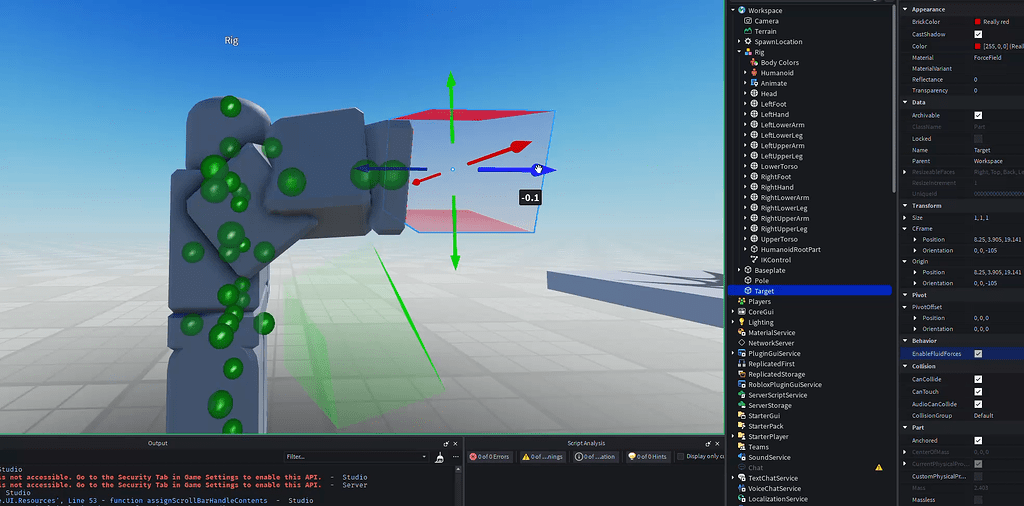Screen dimensions: 1024x506
Task: Open the Output Filter dropdown arrow
Action: pos(424,457)
